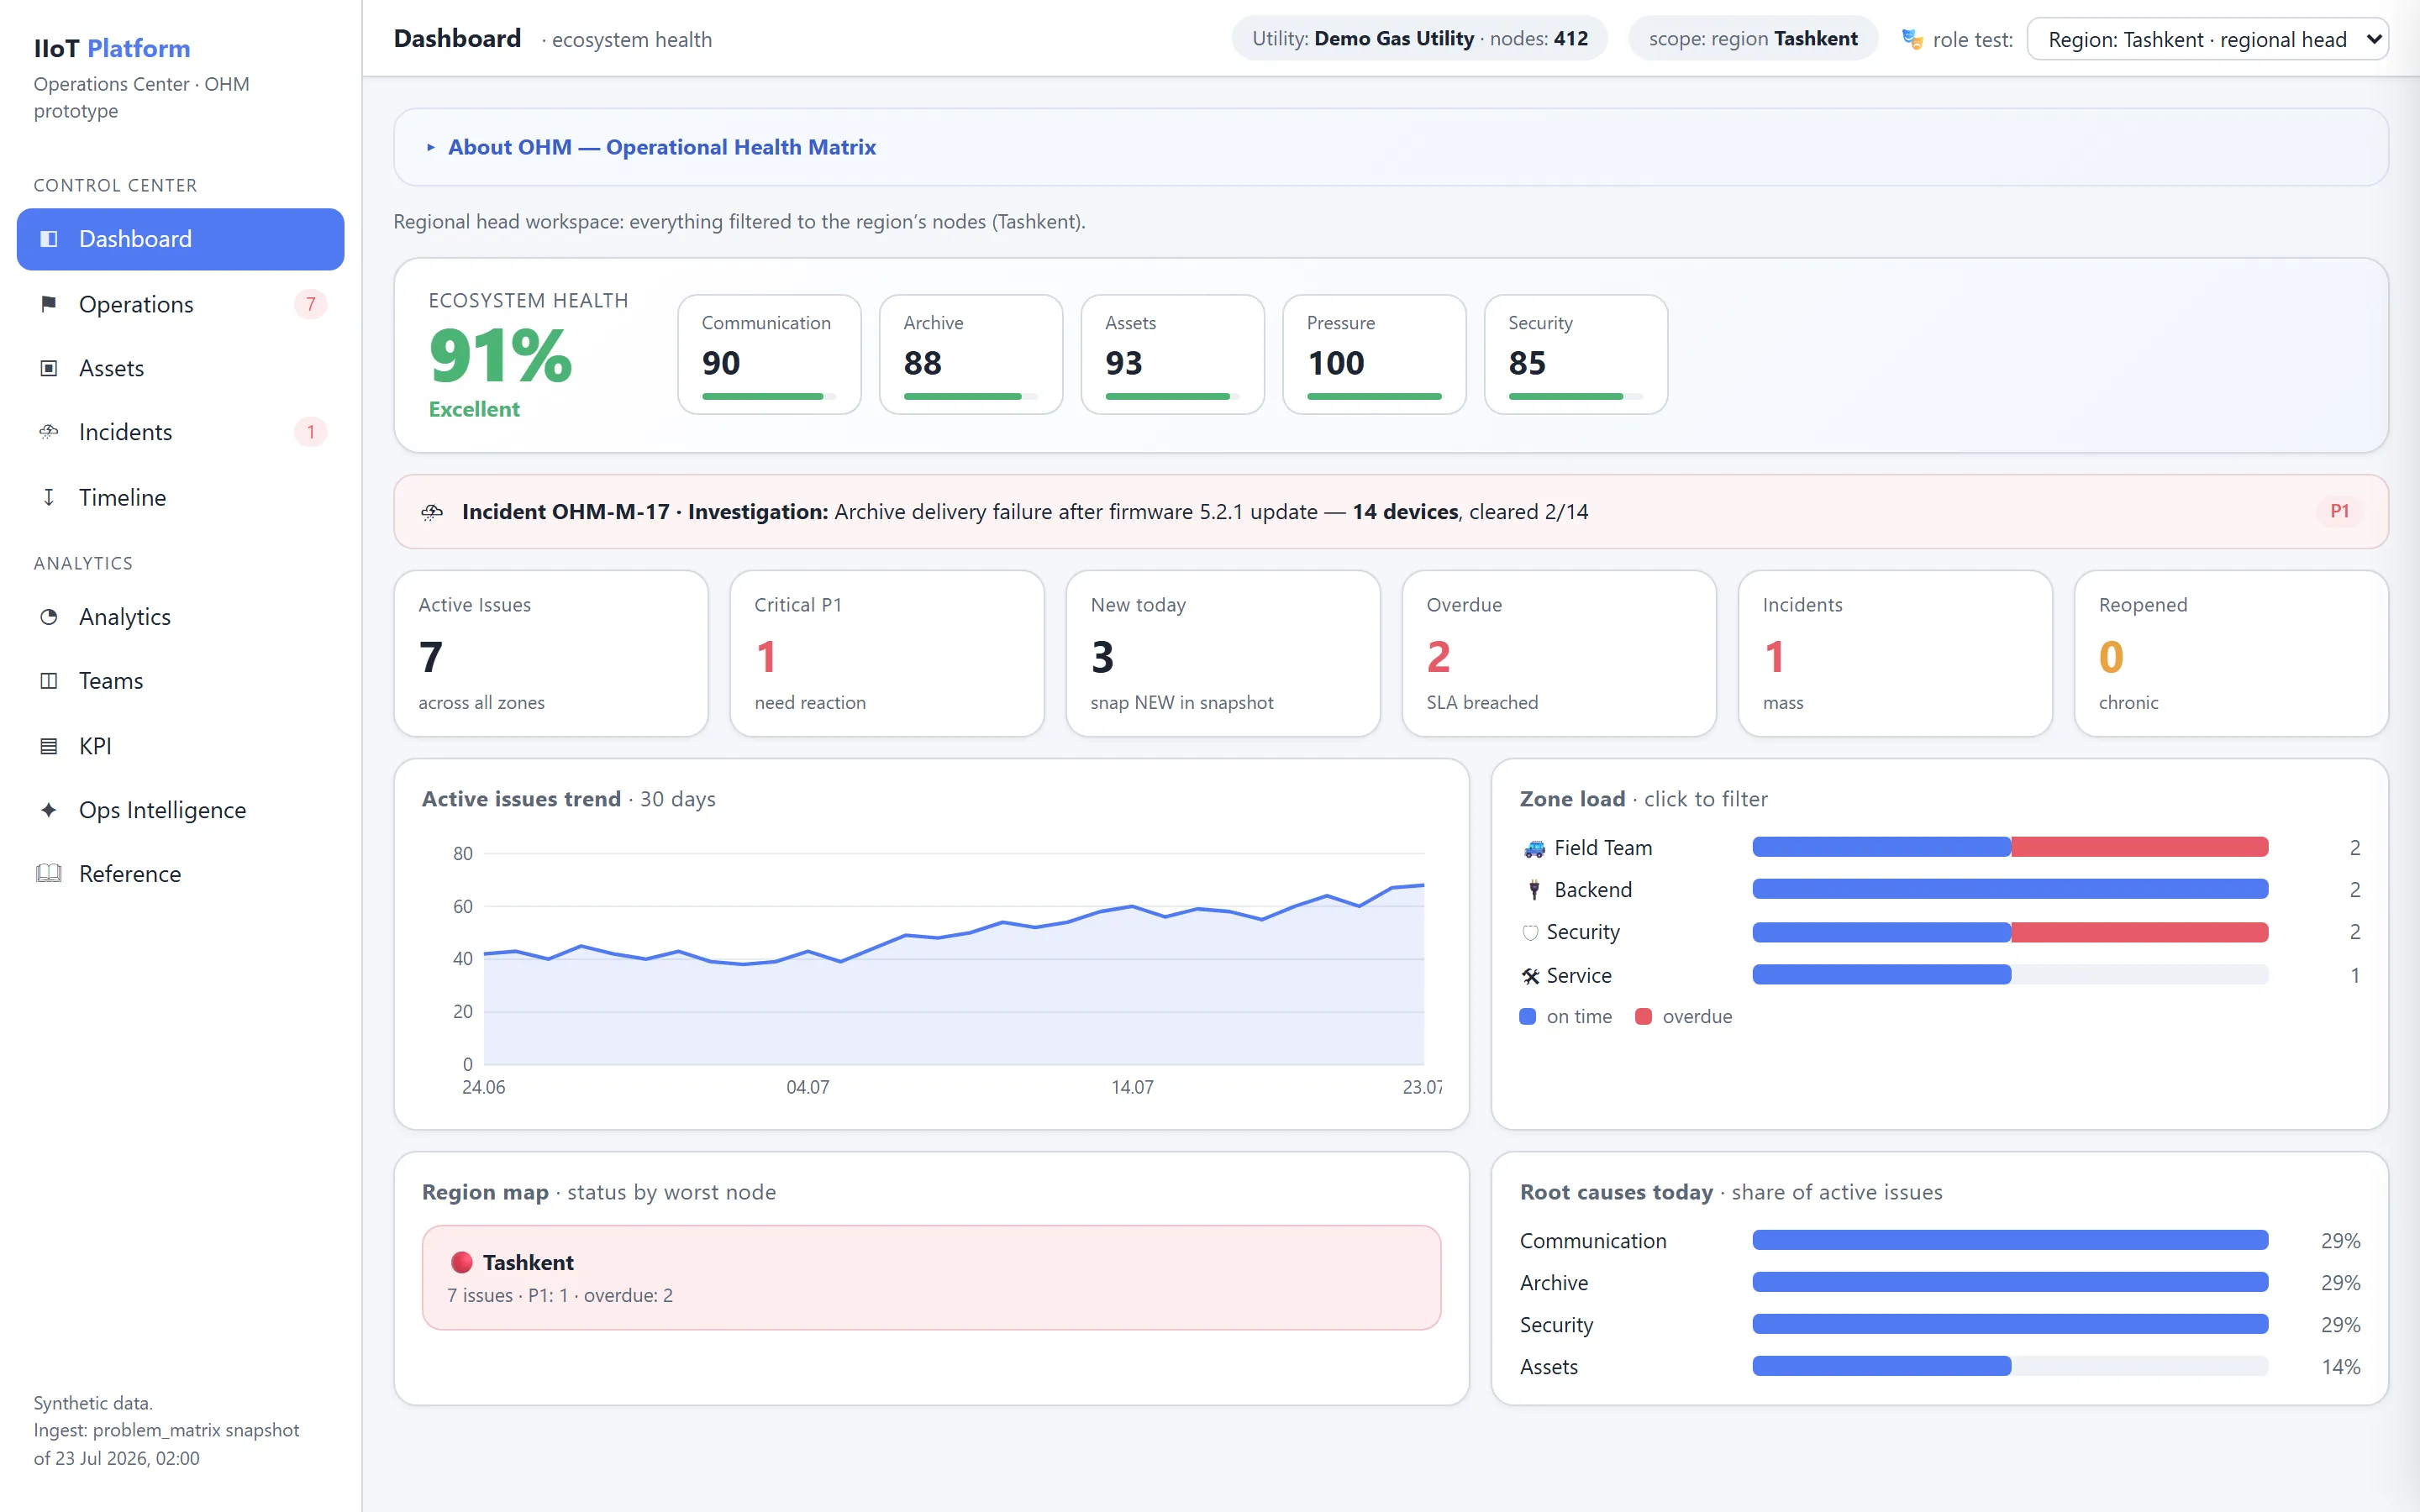Viewport: 2420px width, 1512px height.
Task: Click the Utility Demo Gas Utility chip
Action: (1419, 39)
